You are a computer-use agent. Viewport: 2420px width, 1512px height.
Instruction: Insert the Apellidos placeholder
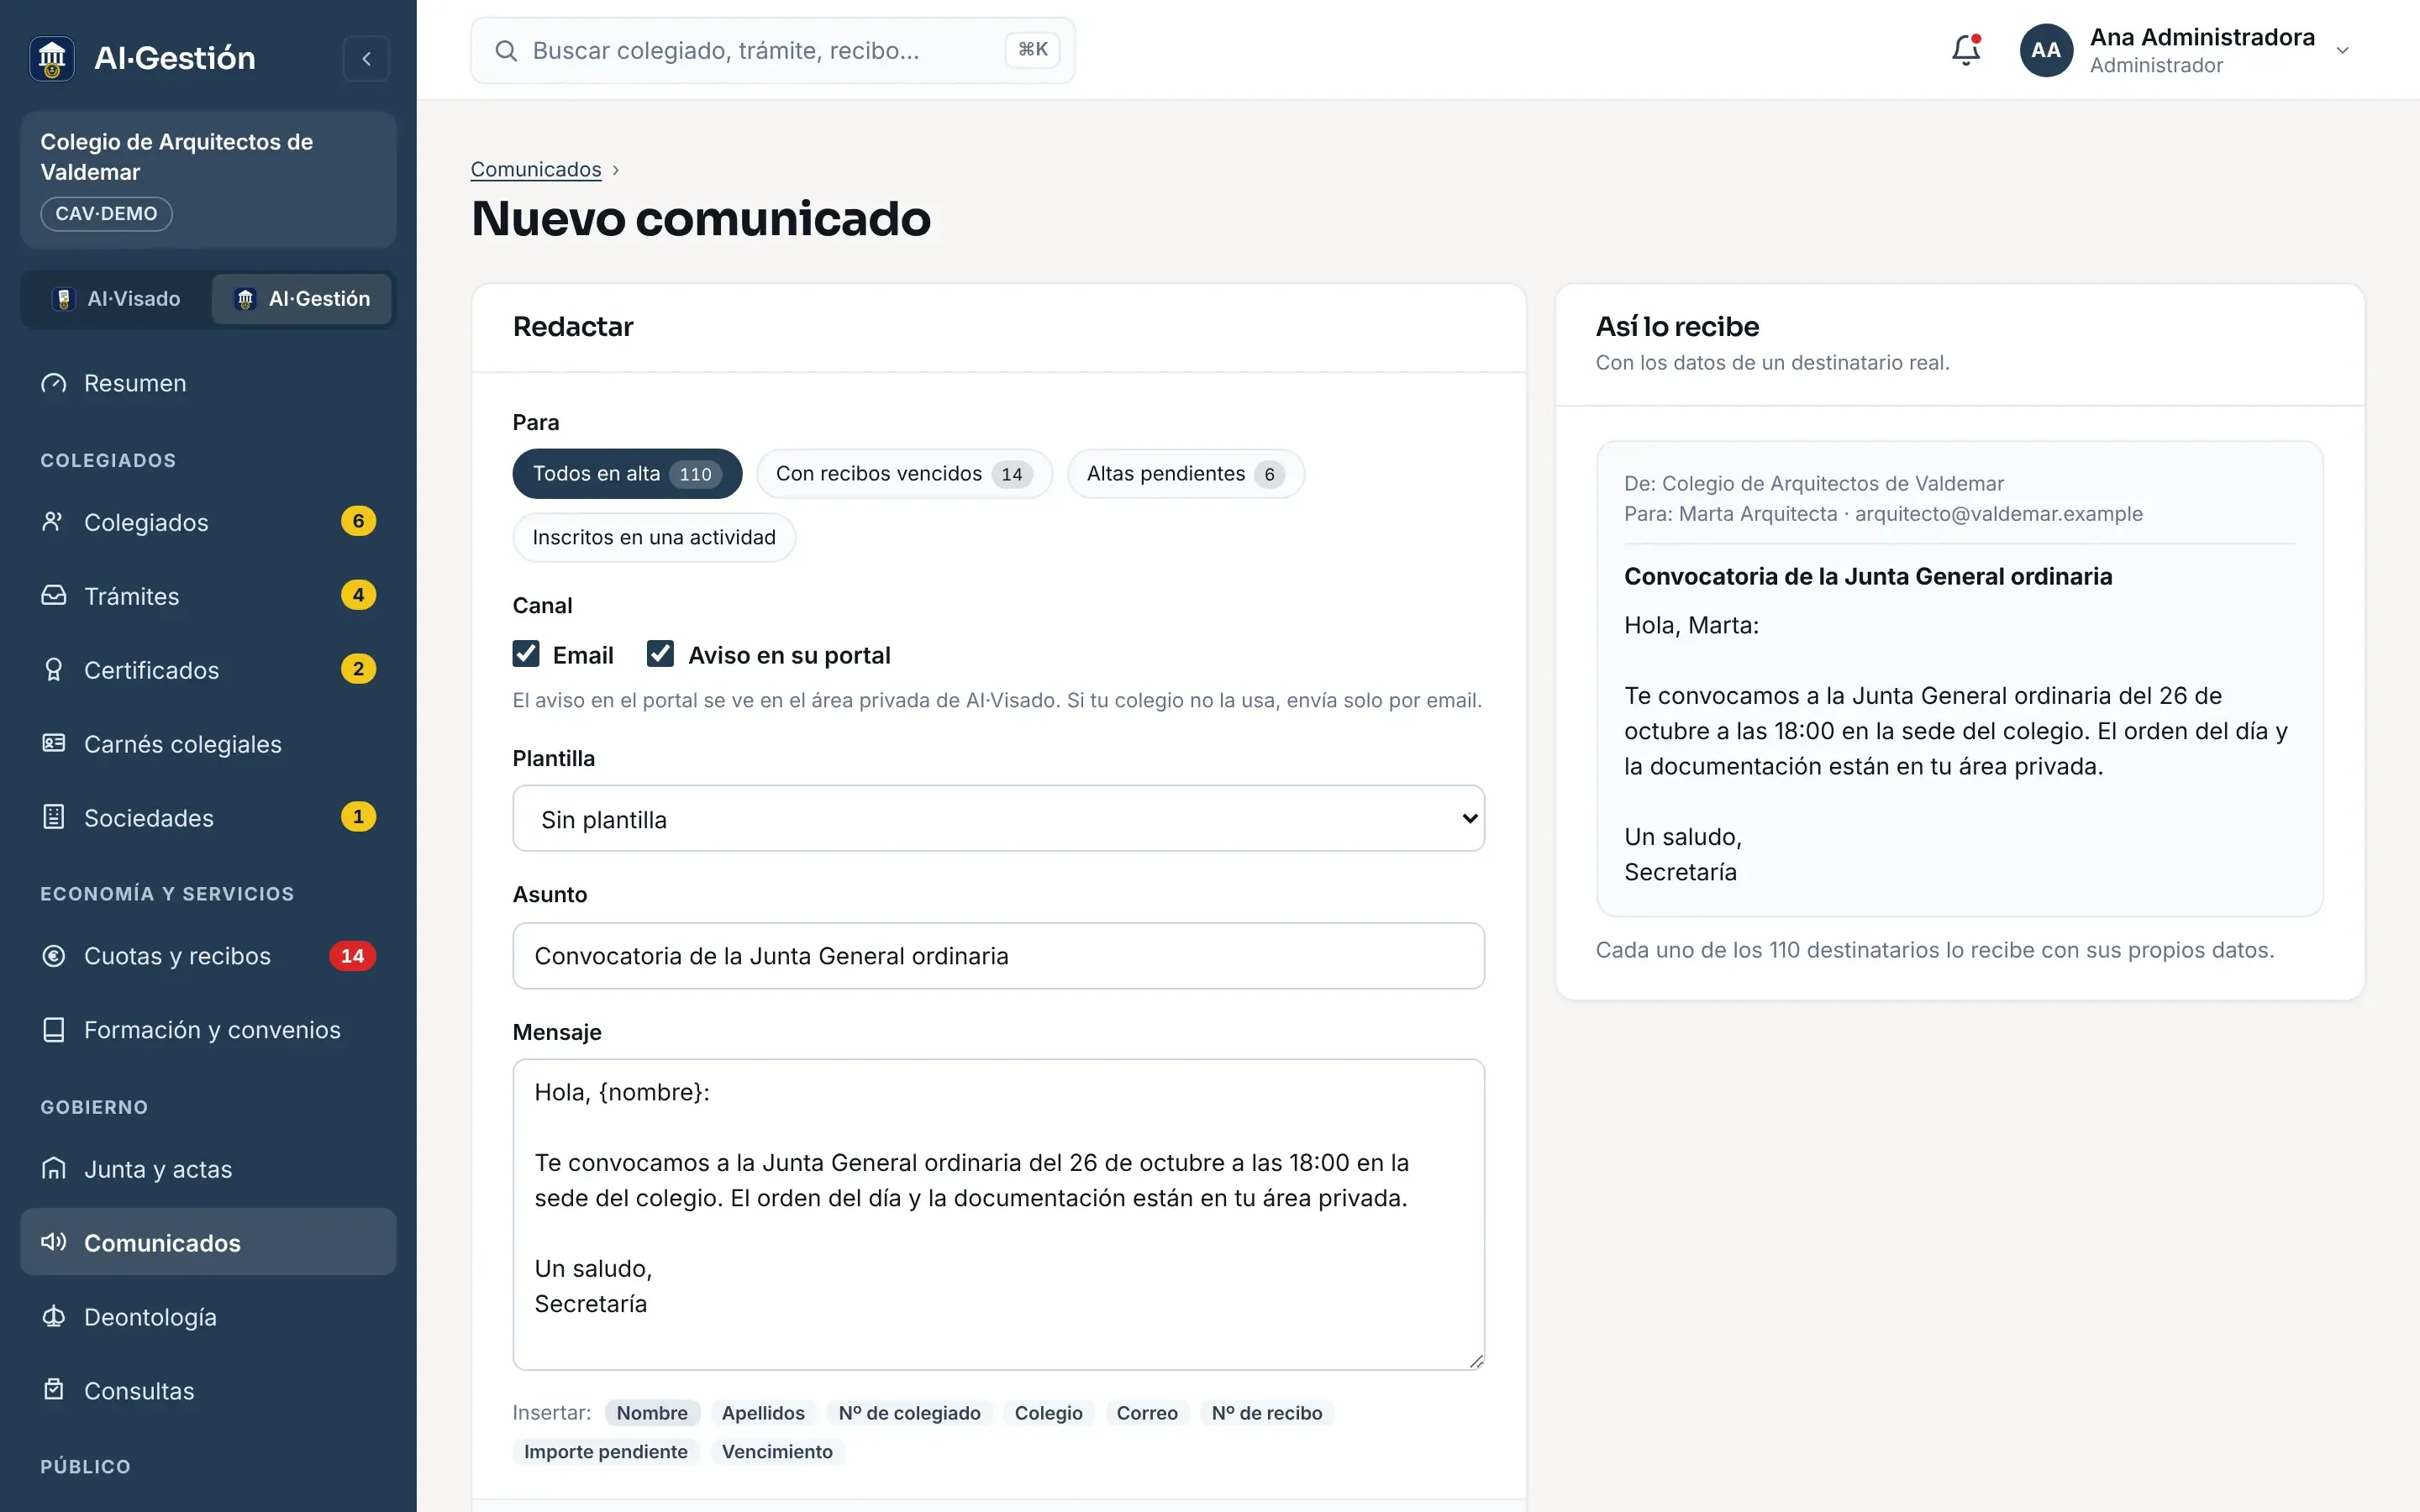pos(763,1413)
